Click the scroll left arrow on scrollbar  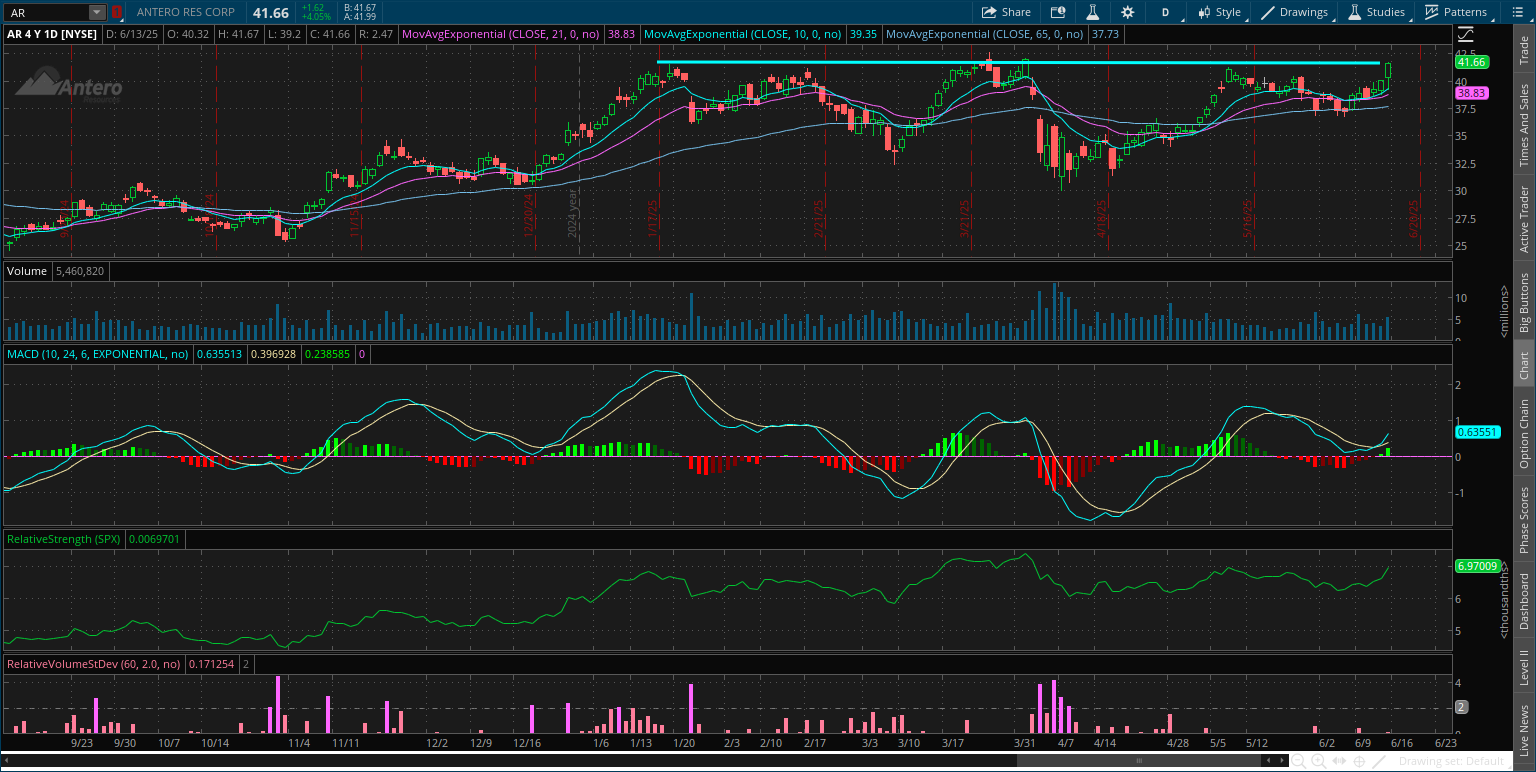1269,761
